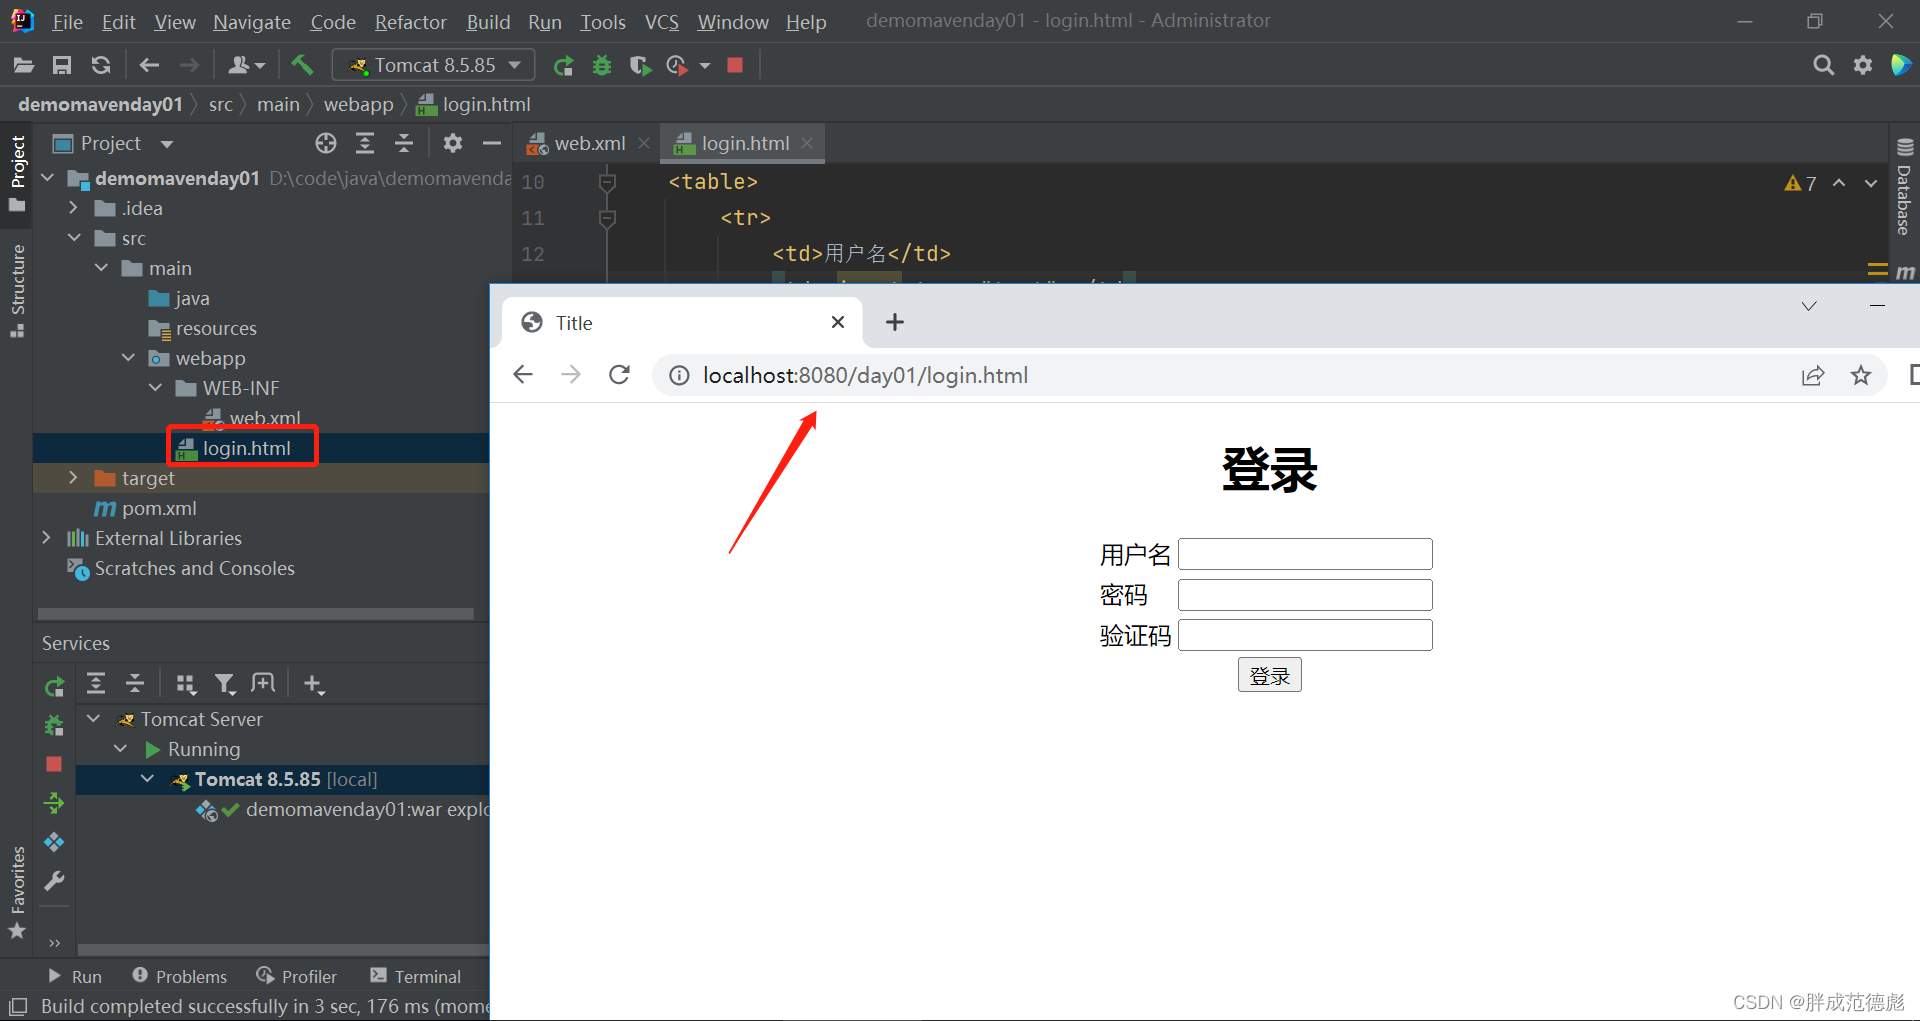Click the rerun icon in the Services panel

coord(54,685)
